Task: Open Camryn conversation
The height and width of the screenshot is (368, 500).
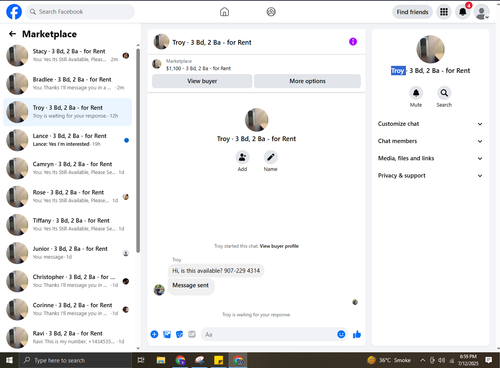Action: pyautogui.click(x=68, y=168)
